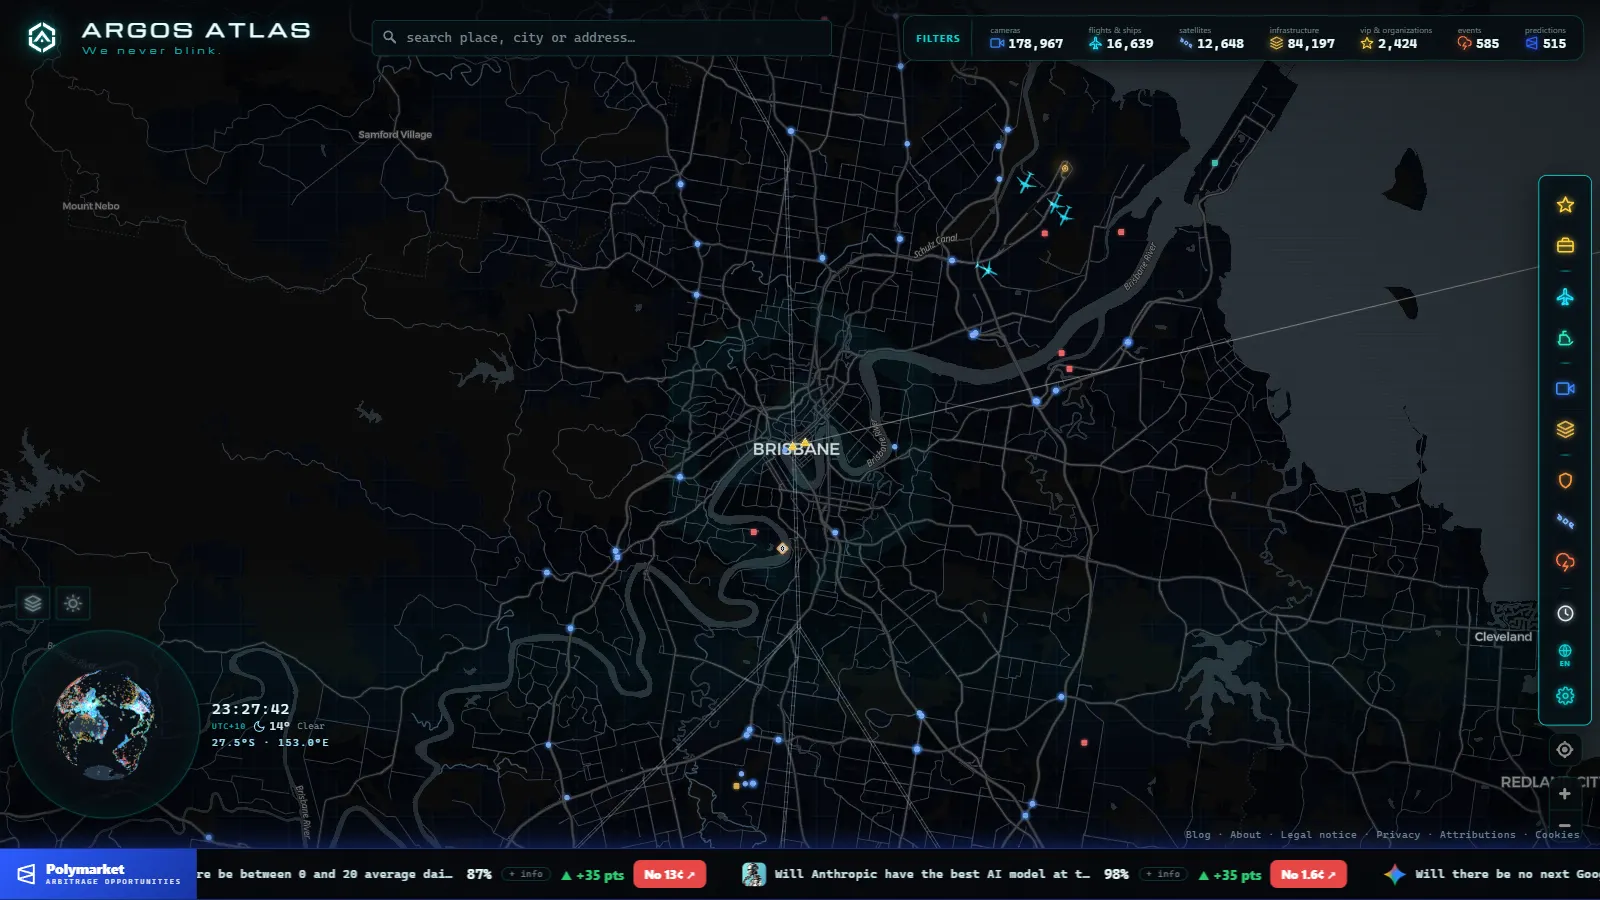Toggle the brightness sun button
Image resolution: width=1600 pixels, height=900 pixels.
coord(73,603)
